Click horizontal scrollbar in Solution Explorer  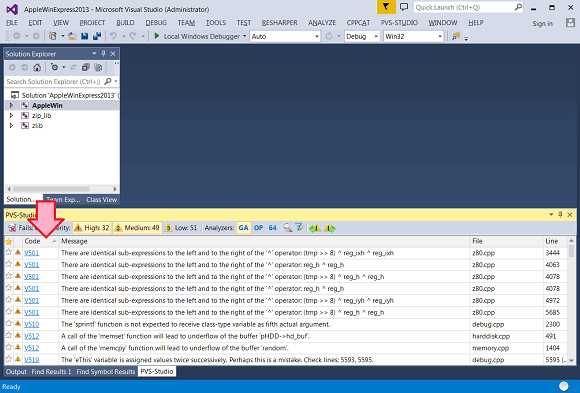pos(51,189)
